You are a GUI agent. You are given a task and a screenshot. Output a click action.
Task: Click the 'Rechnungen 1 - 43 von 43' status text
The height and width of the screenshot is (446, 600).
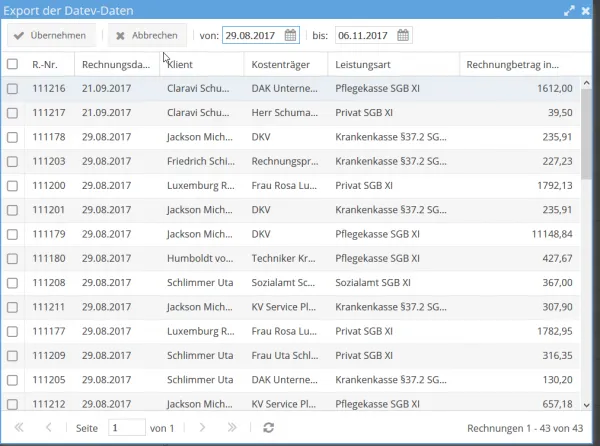tap(525, 428)
